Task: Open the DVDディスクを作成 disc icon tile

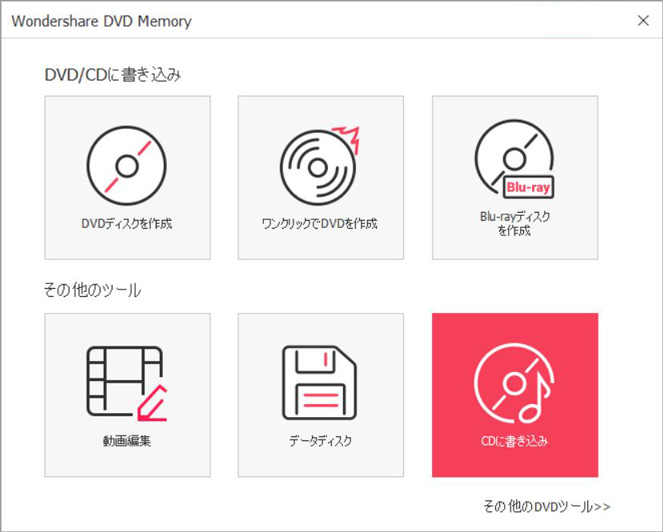Action: coord(127,177)
